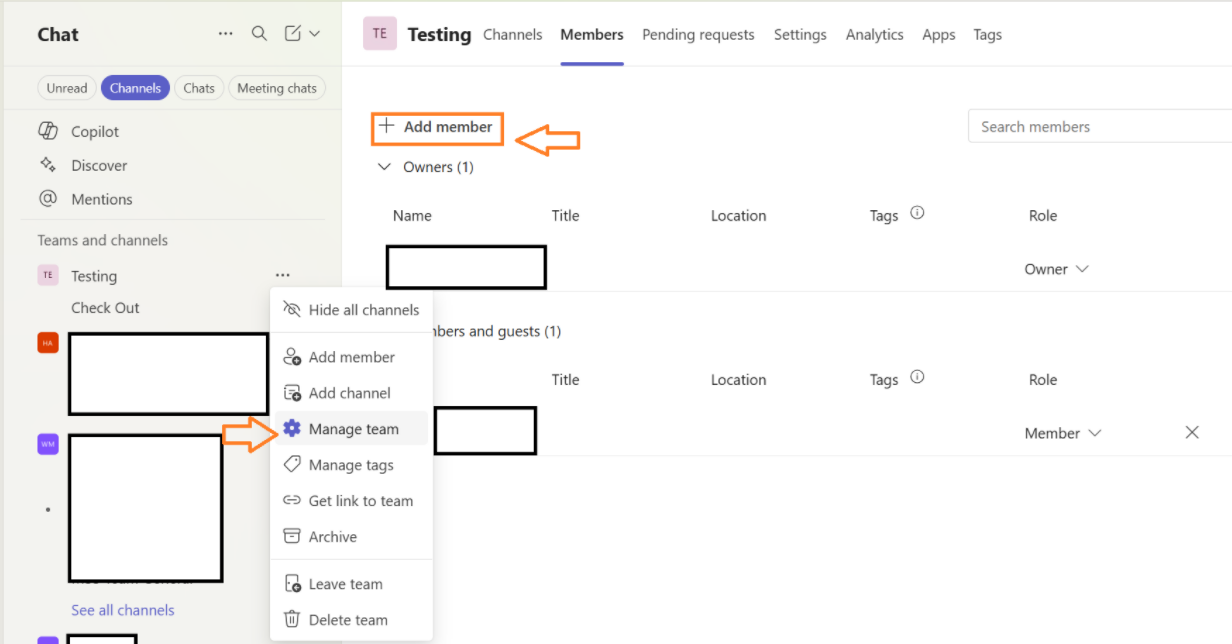1232x644 pixels.
Task: Choose Hide all channels from context menu
Action: pyautogui.click(x=351, y=310)
